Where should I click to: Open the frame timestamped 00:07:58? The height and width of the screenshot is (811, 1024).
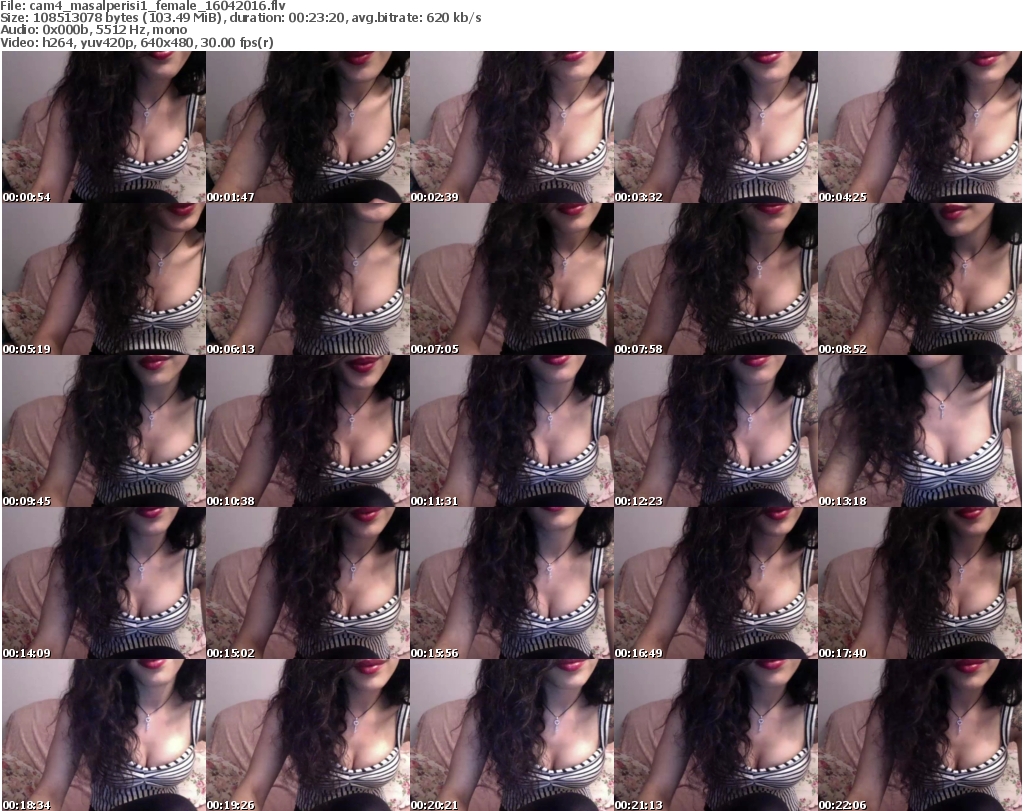click(716, 279)
